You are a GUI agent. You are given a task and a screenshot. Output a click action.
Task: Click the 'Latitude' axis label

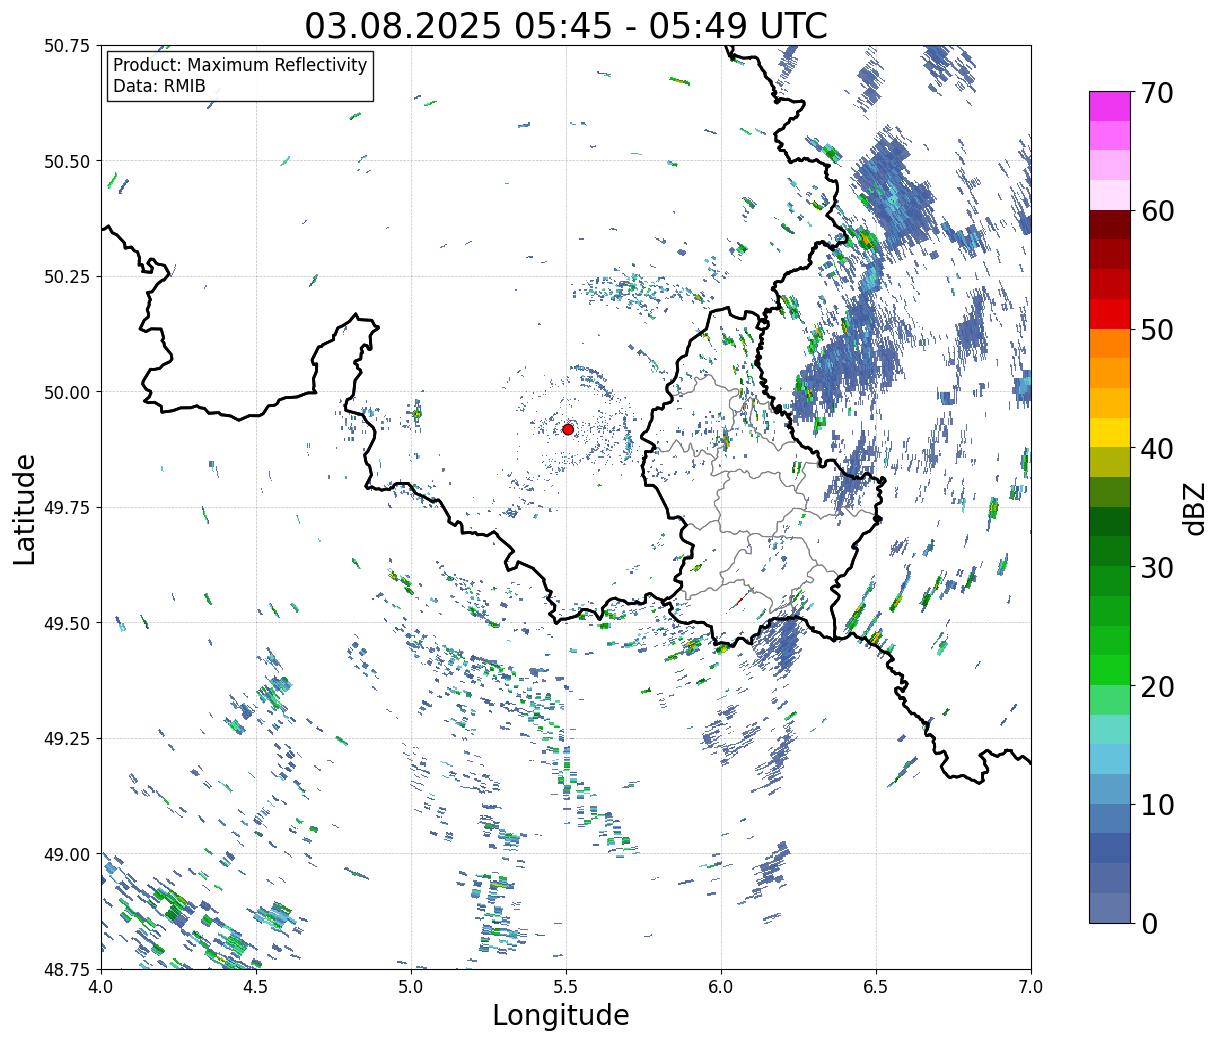(25, 509)
